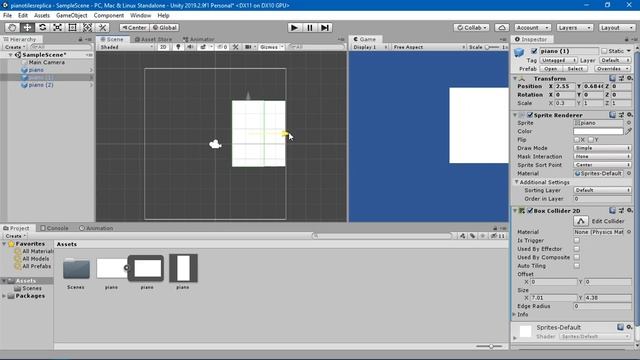This screenshot has height=360, width=640.
Task: Pick color with eyedropper icon
Action: [x=629, y=131]
